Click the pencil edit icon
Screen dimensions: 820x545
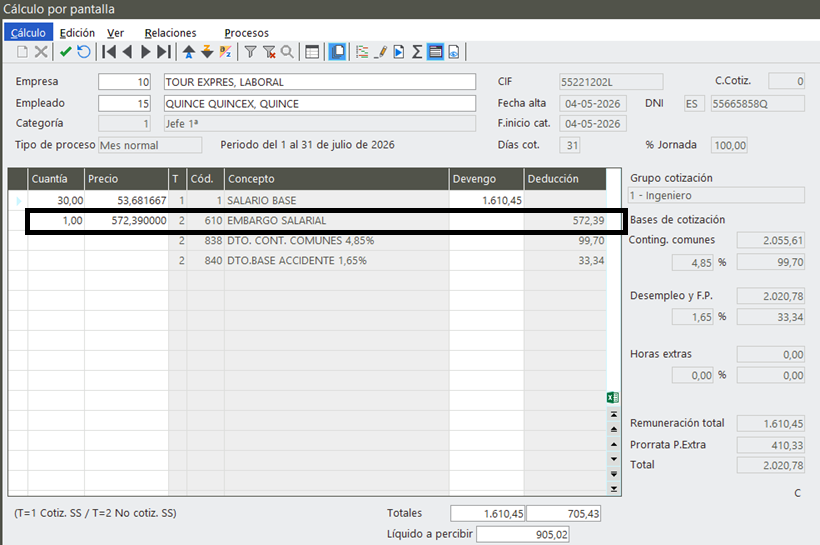(x=381, y=52)
